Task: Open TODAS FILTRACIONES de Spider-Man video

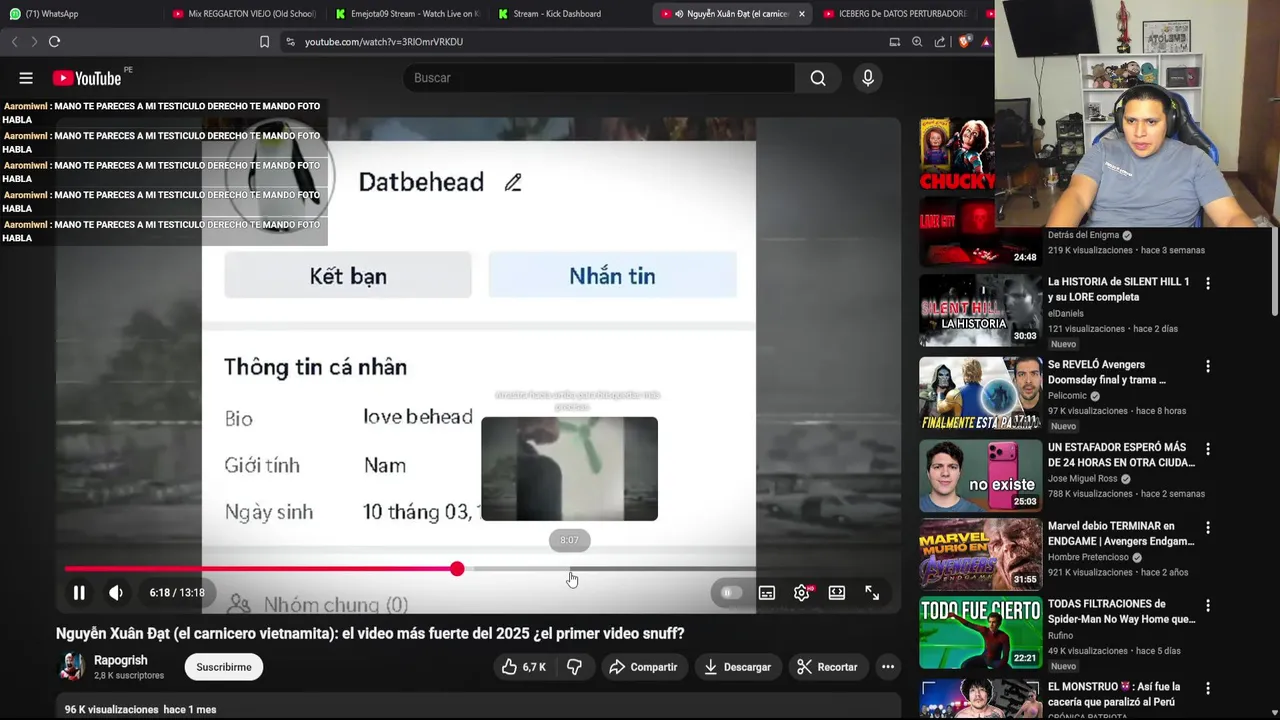Action: click(1122, 611)
